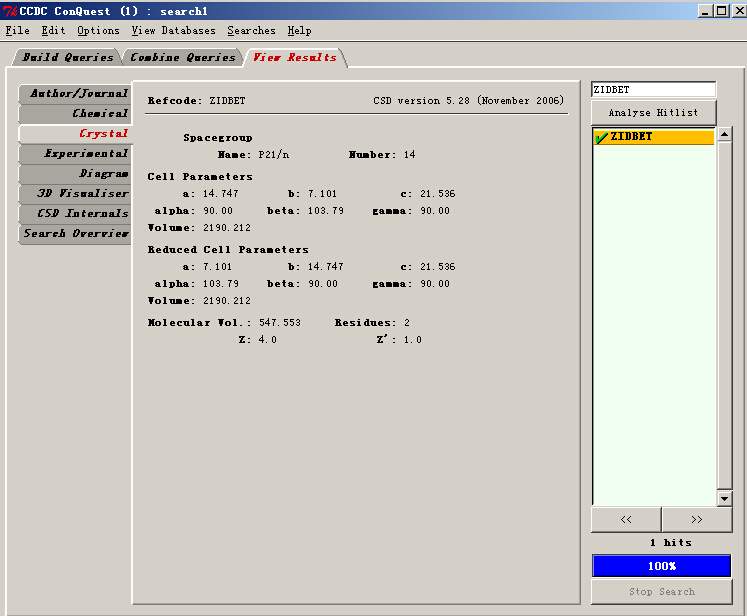
Task: Click the Analyse Hitlist button
Action: click(654, 113)
